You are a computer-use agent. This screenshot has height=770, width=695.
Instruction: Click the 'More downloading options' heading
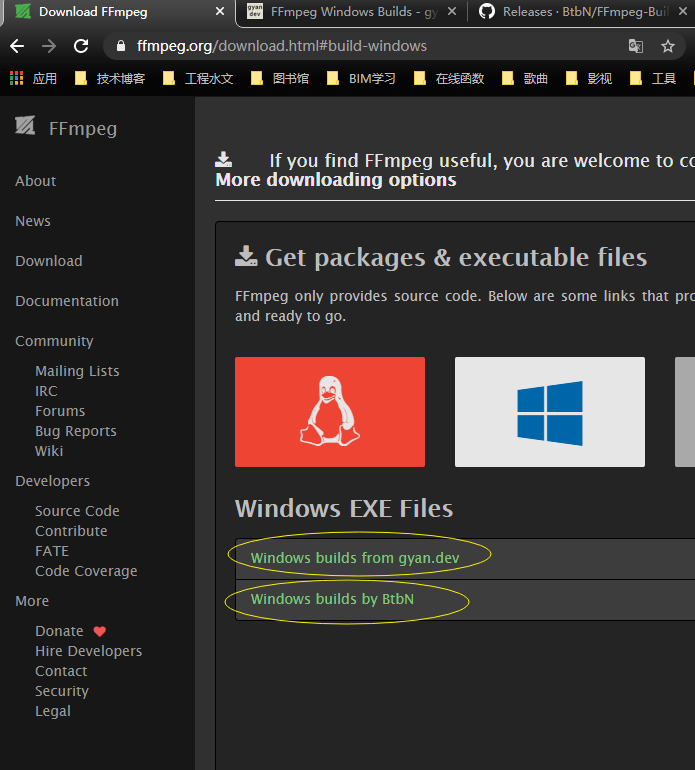point(336,180)
